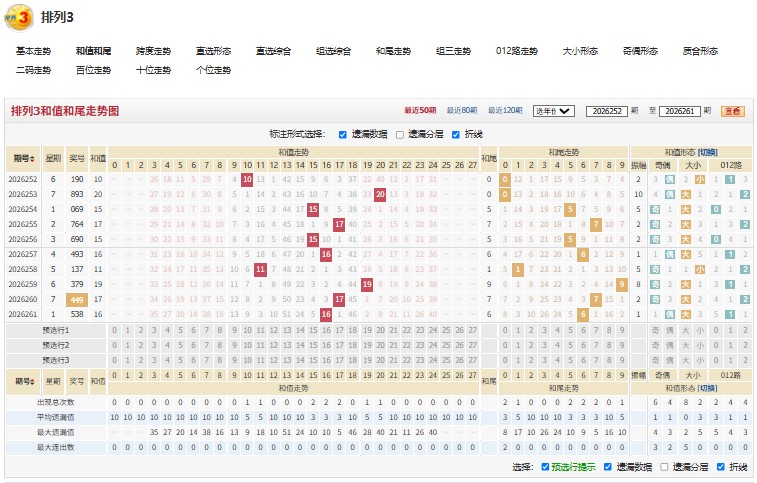The image size is (757, 483).
Task: Open 百位走势 chart
Action: 93,70
